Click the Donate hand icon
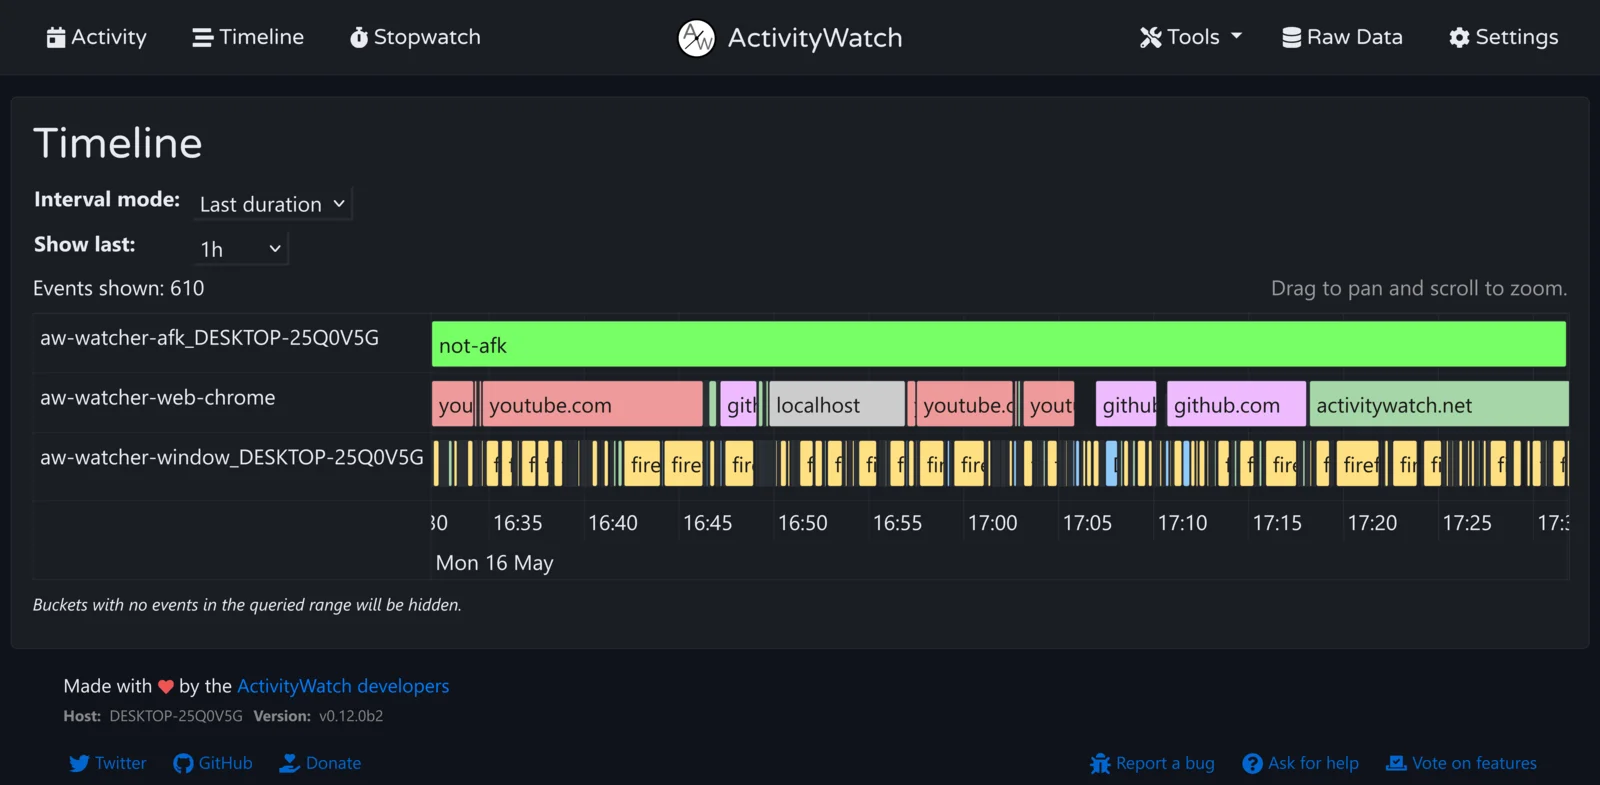This screenshot has height=785, width=1600. [x=290, y=764]
